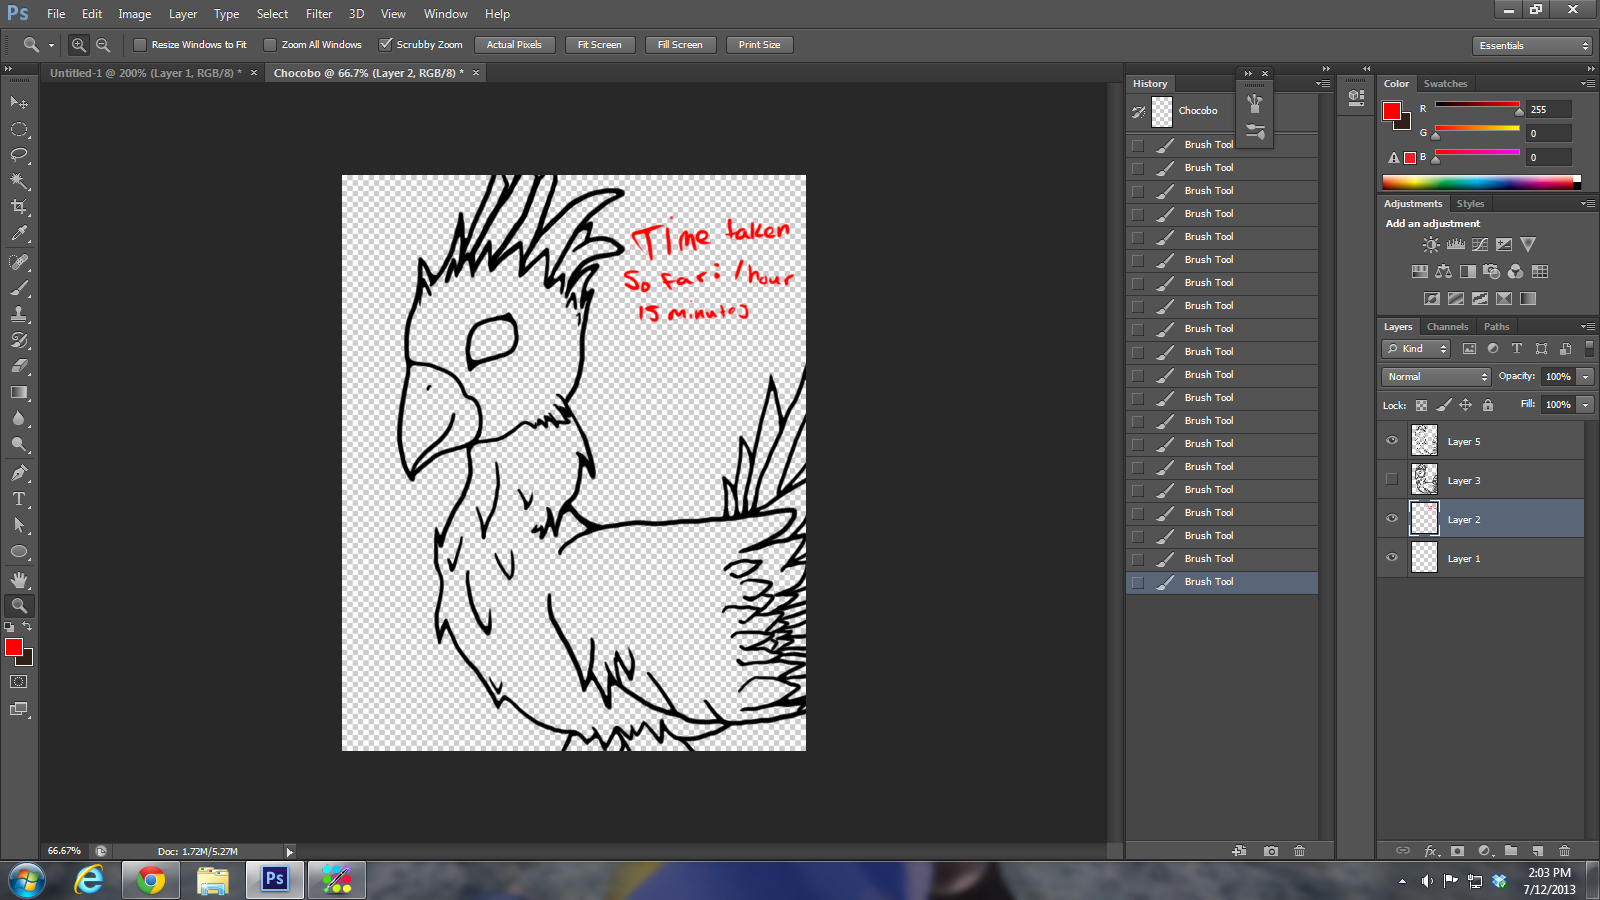The image size is (1600, 900).
Task: Click the Zoom In magnifier option
Action: point(78,45)
